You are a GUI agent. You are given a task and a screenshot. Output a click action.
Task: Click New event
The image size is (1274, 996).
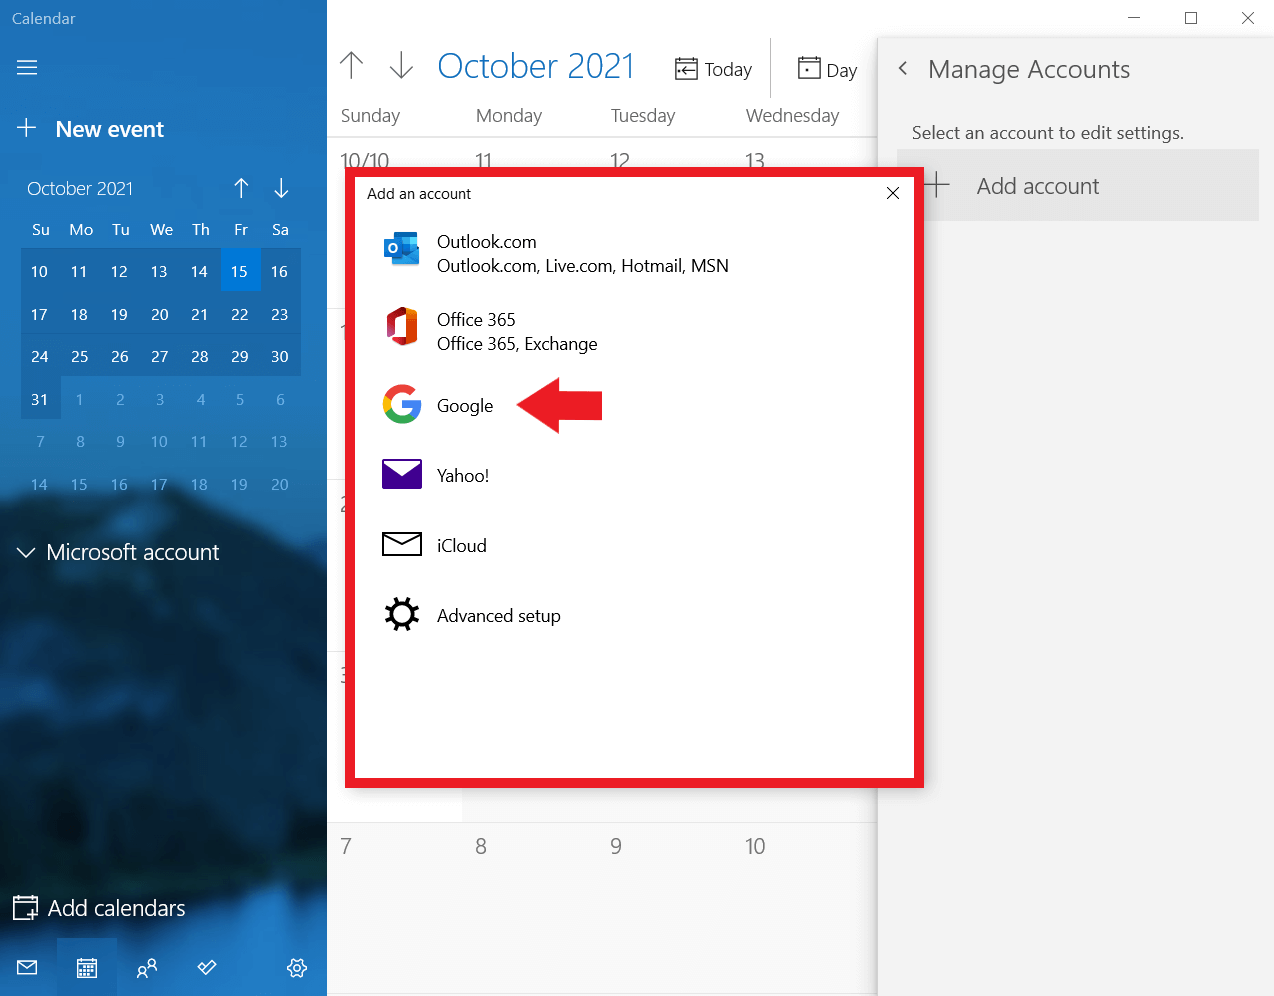(90, 129)
